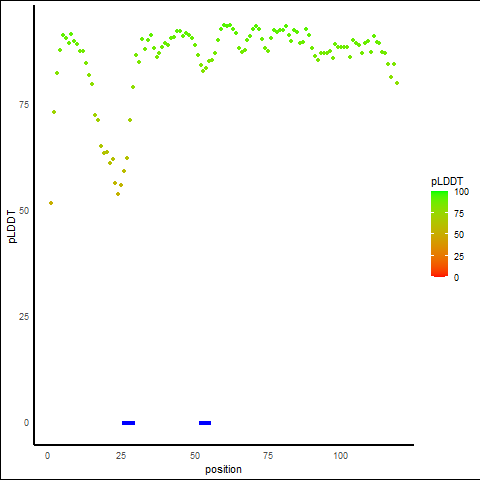Click the y-axis tick label 75
Viewport: 480px width, 480px height.
click(24, 105)
